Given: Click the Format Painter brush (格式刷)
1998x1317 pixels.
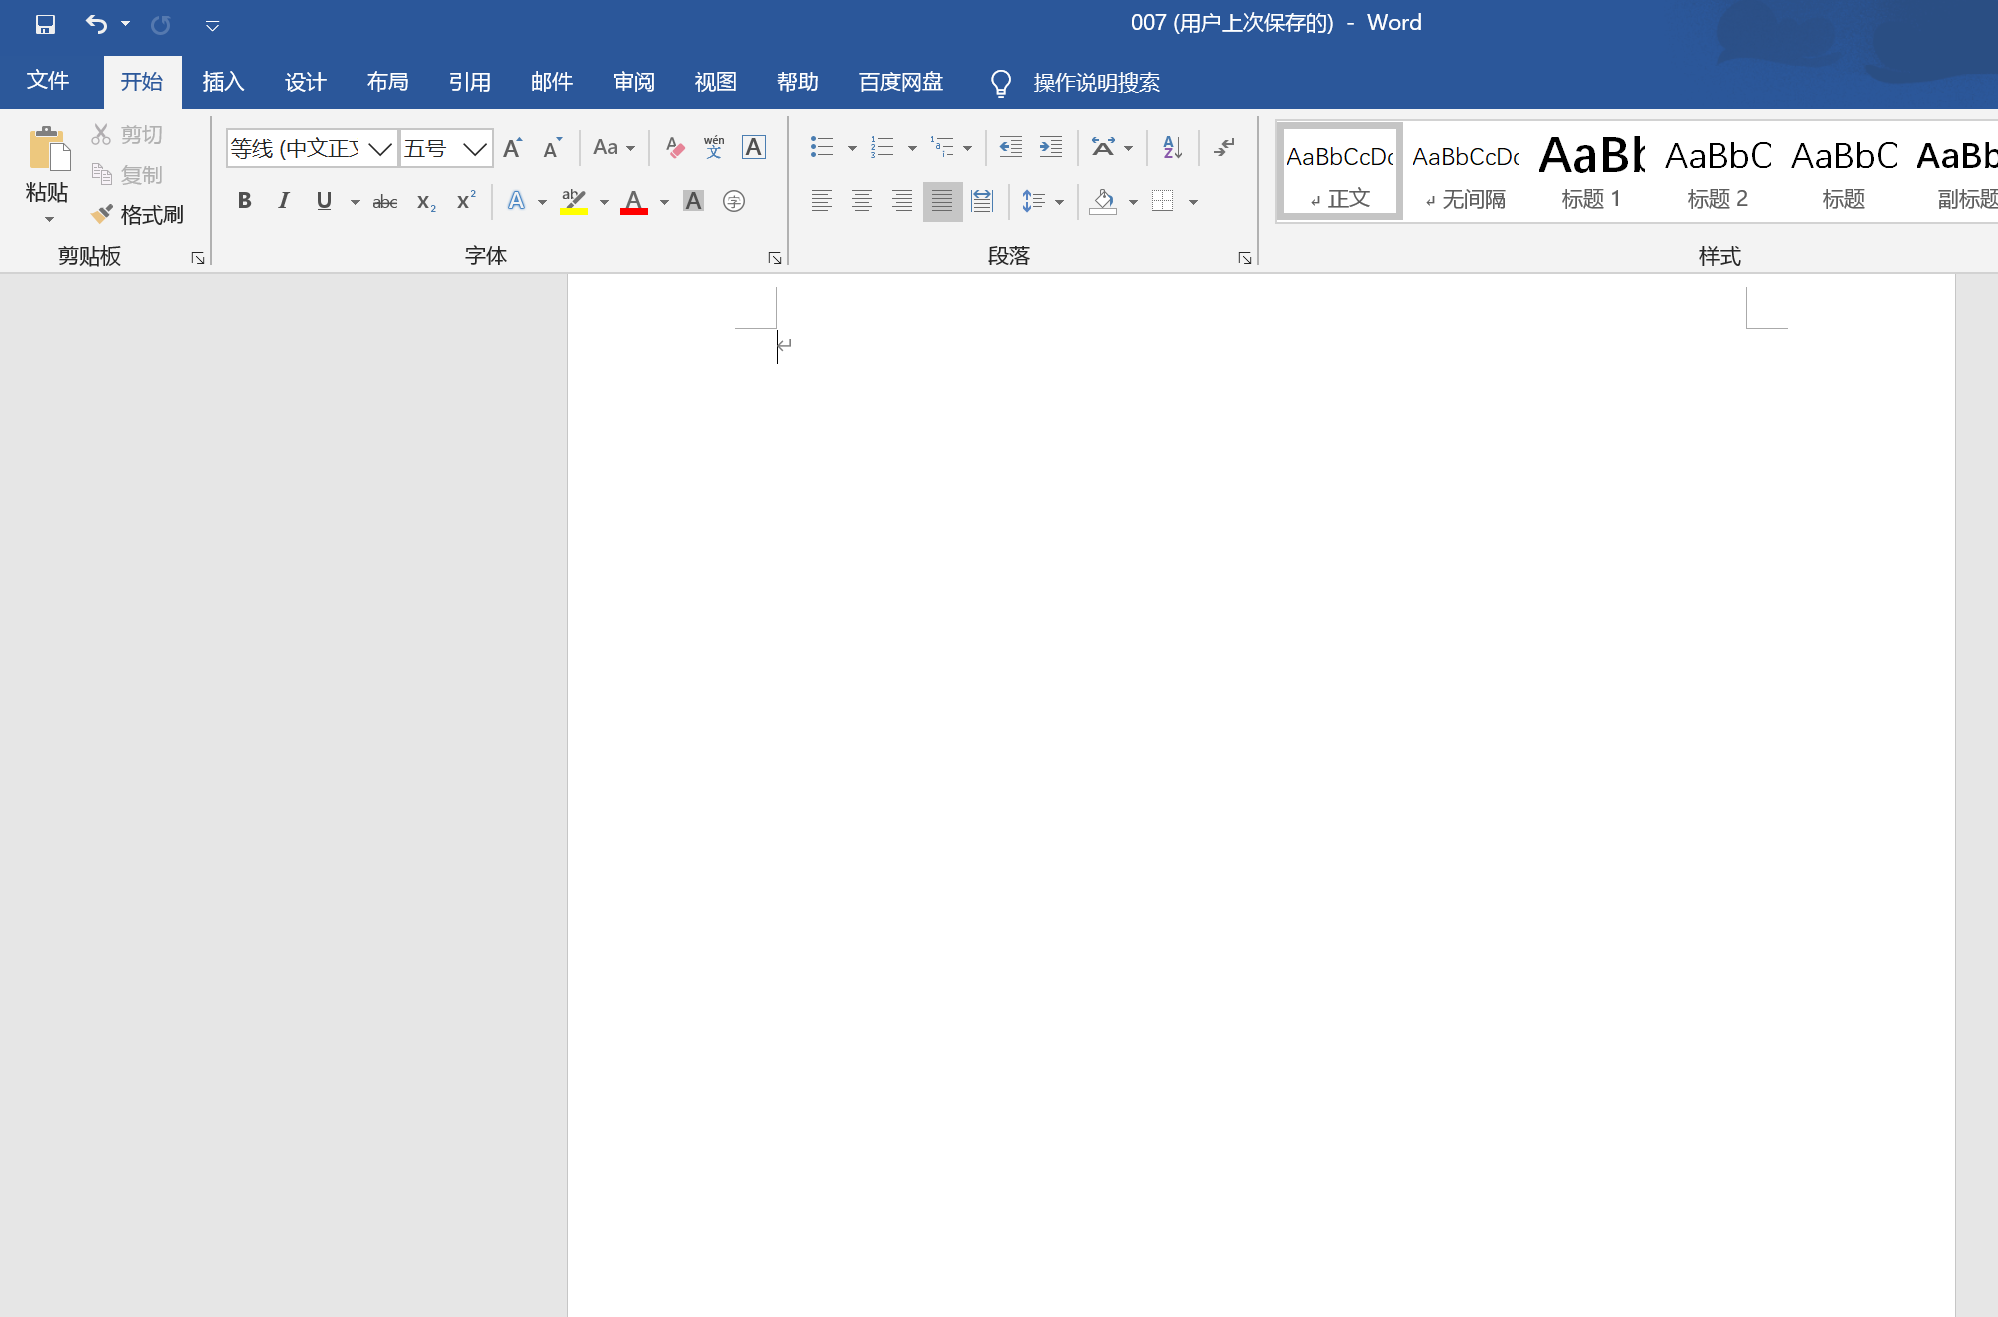Looking at the screenshot, I should pos(138,214).
